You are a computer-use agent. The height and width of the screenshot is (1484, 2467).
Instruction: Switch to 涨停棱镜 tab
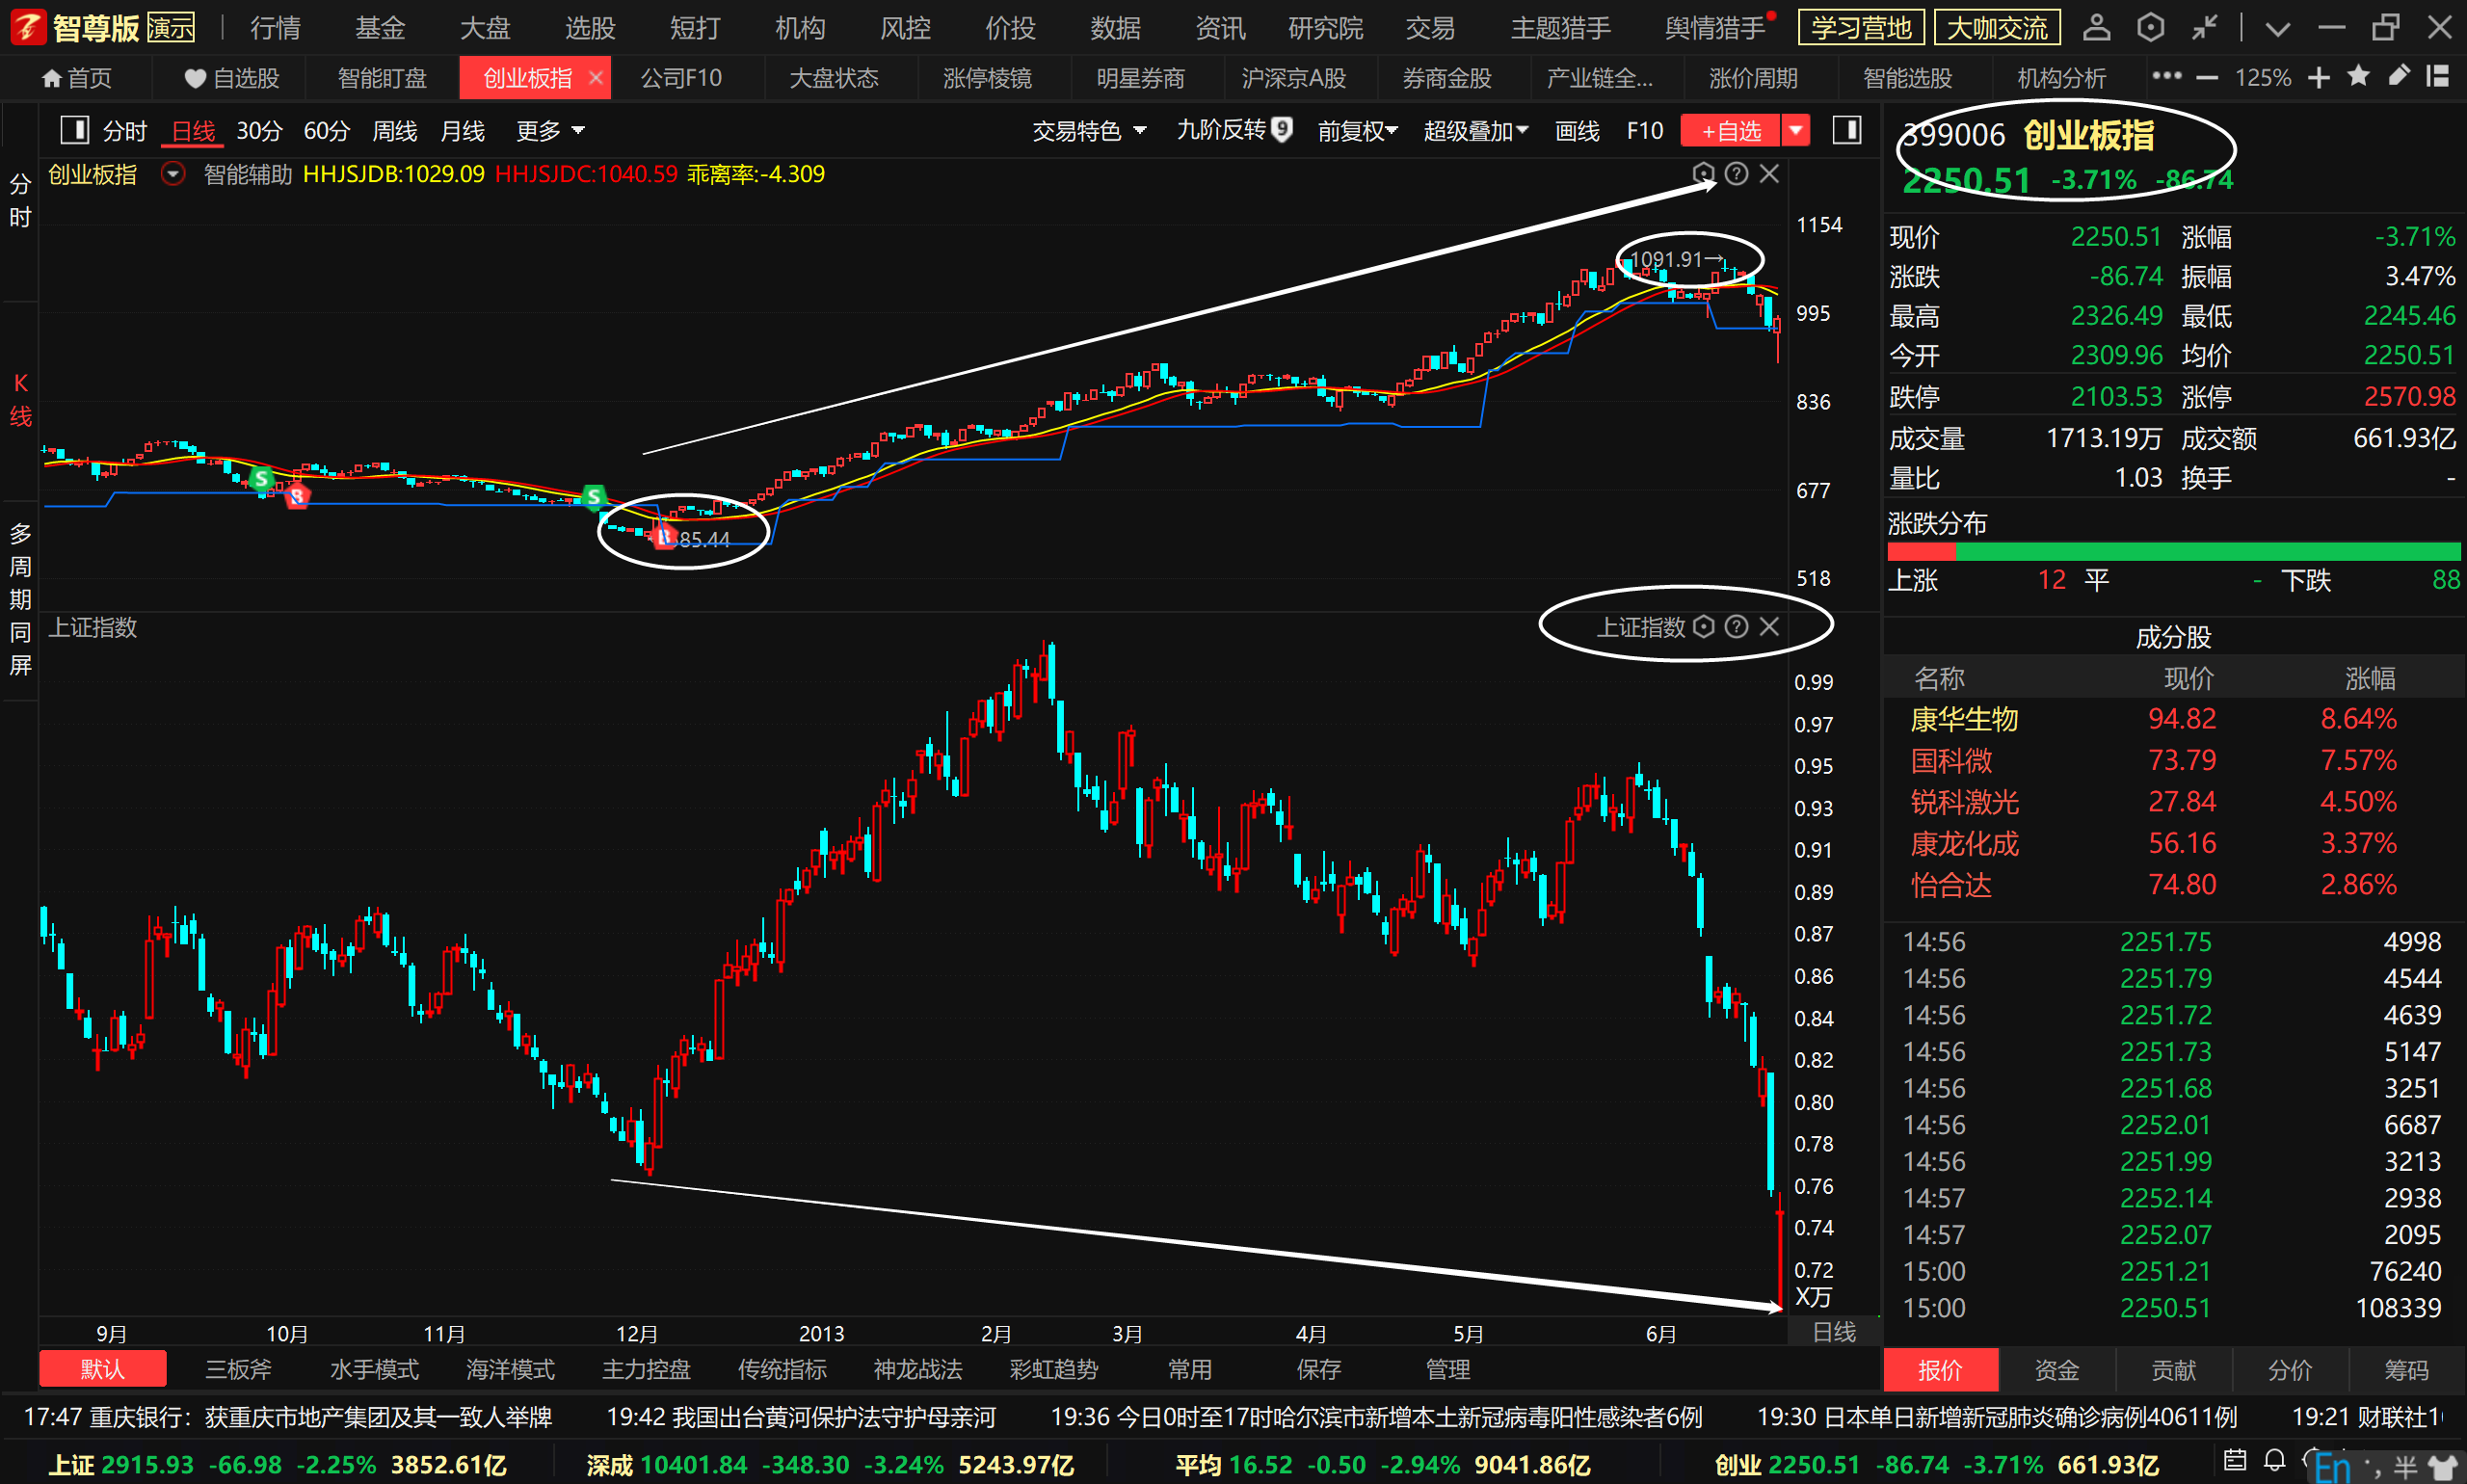pos(987,78)
